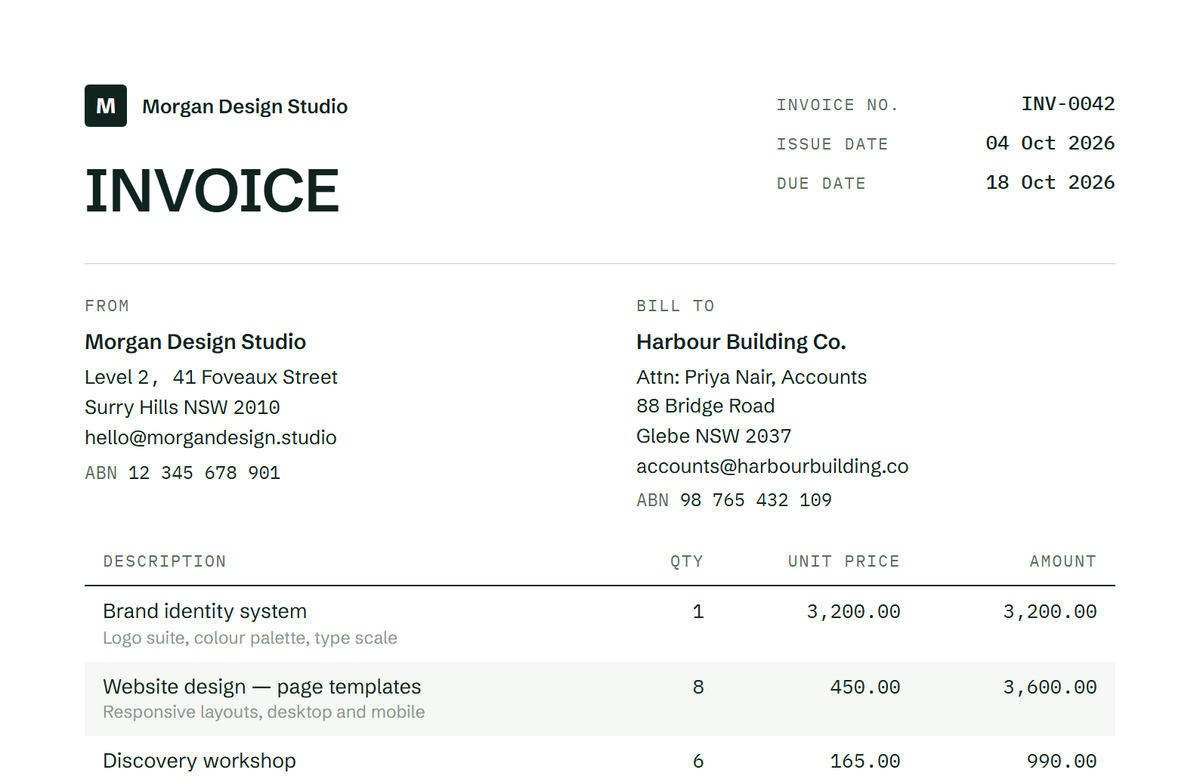Select client ABN '98 765 432 109'
Image resolution: width=1200 pixels, height=780 pixels.
coord(756,500)
